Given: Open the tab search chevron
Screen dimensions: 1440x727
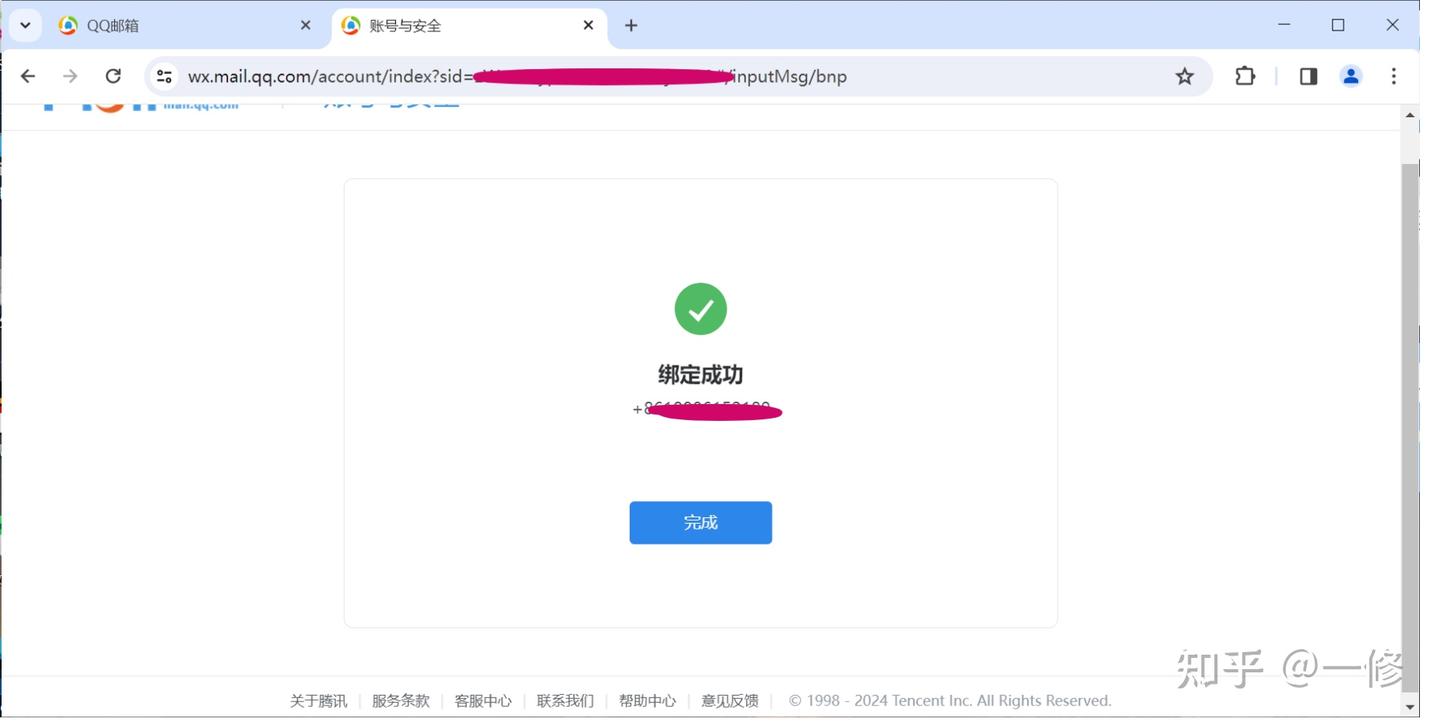Looking at the screenshot, I should [25, 25].
